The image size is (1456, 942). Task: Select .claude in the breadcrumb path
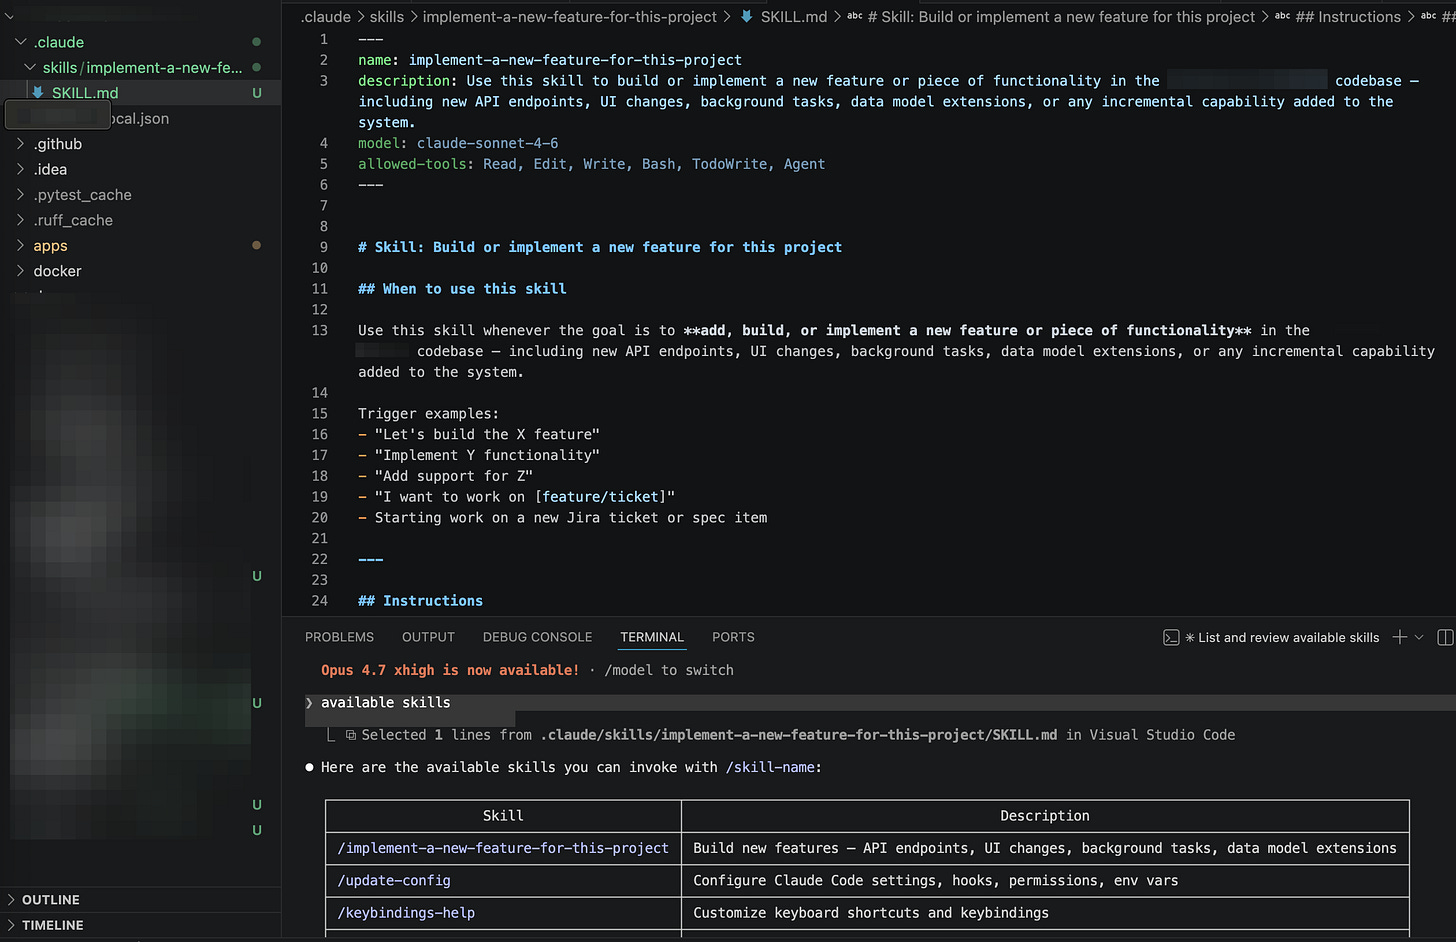(x=326, y=17)
